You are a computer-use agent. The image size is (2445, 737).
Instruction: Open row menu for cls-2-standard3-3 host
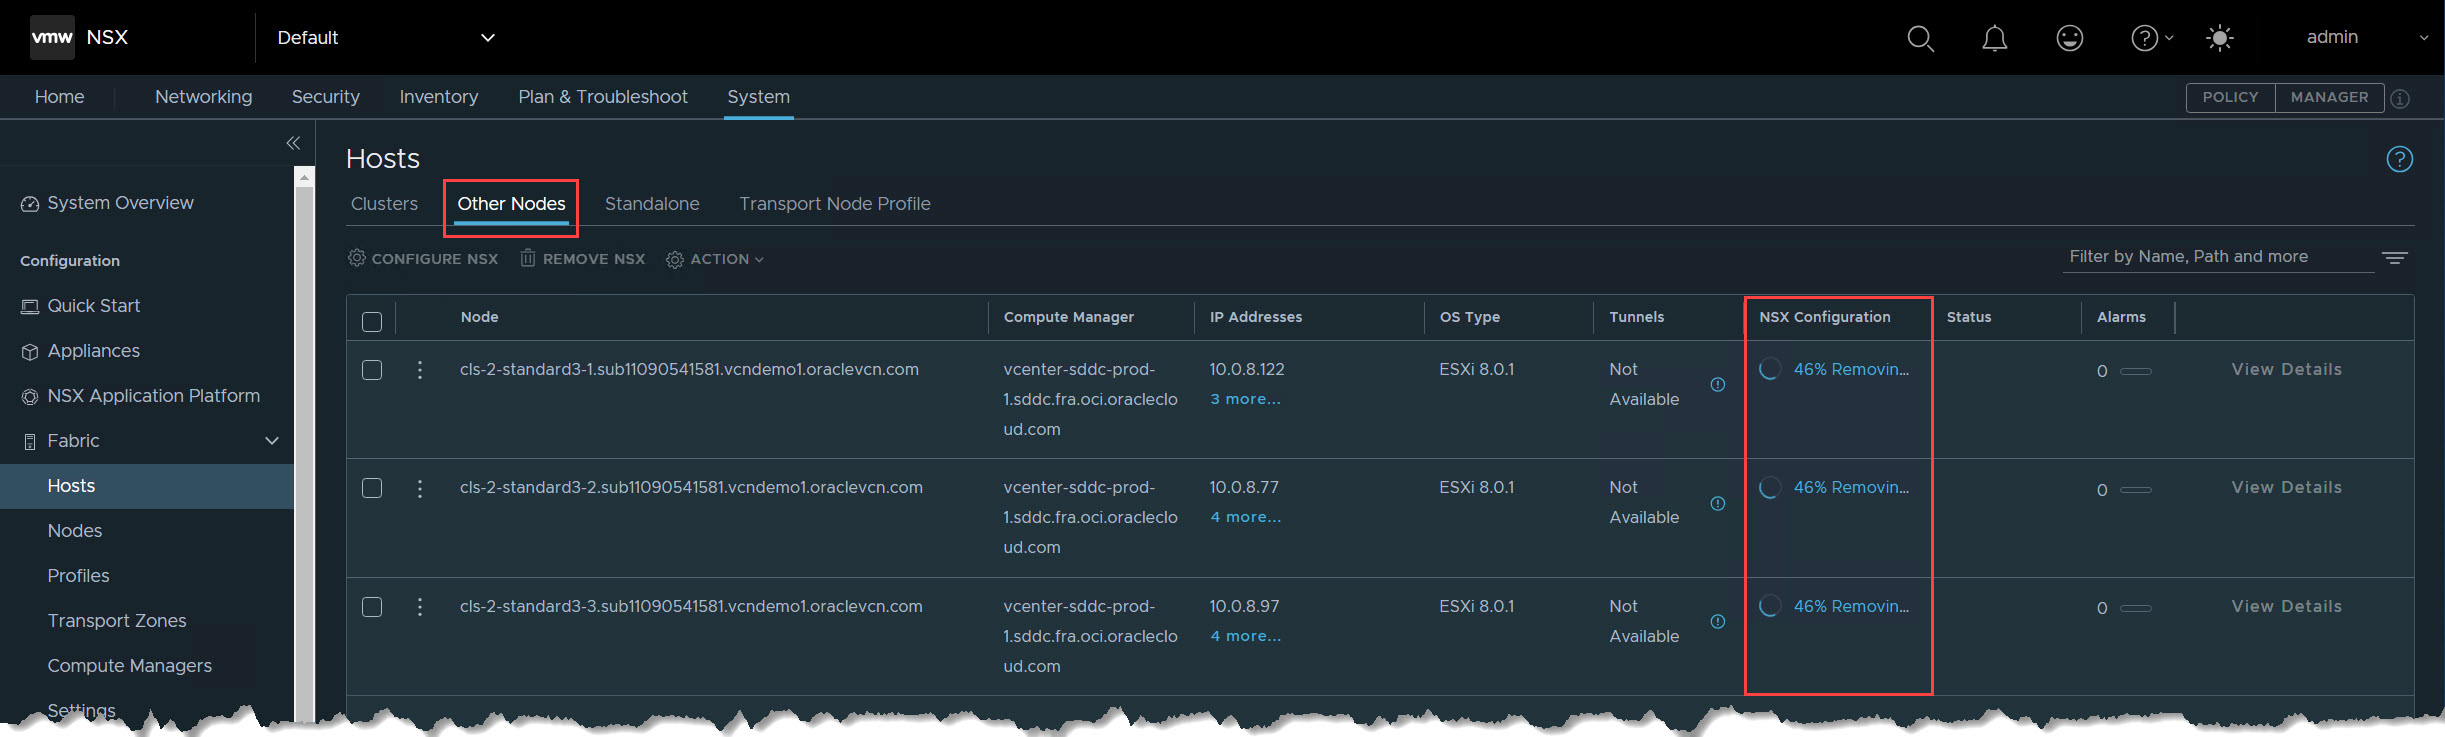[x=420, y=607]
